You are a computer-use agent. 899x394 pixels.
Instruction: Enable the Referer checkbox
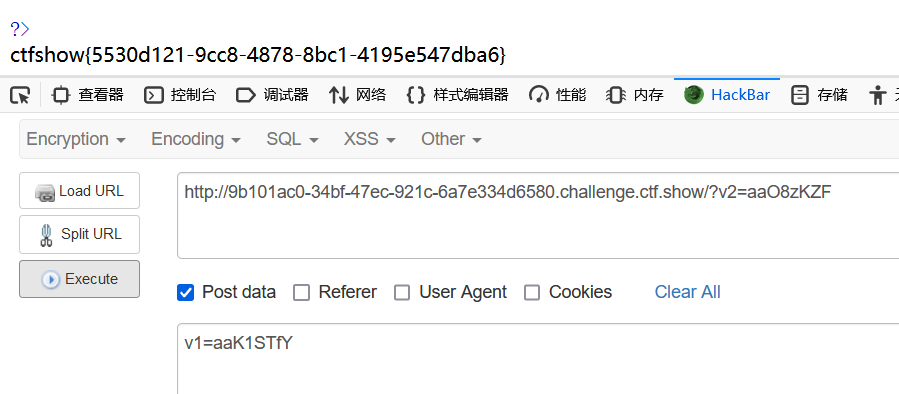point(302,292)
